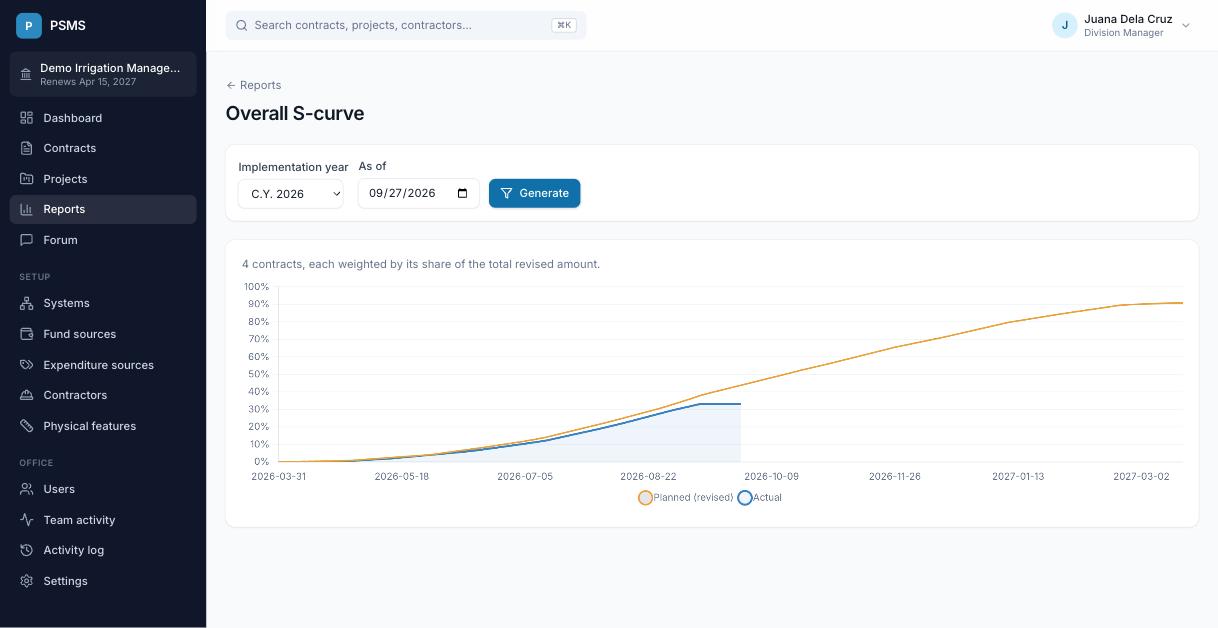Open Fund sources page

point(103,334)
